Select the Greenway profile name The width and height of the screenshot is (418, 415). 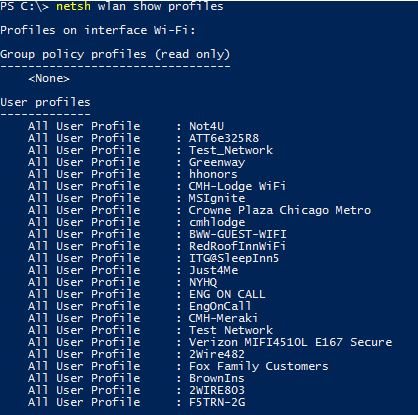[x=217, y=162]
